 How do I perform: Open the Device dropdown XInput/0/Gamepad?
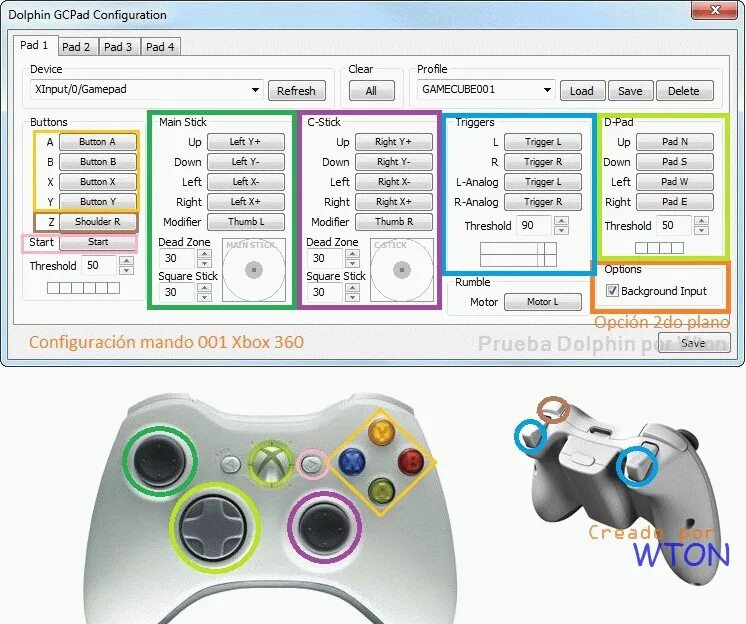click(x=147, y=89)
